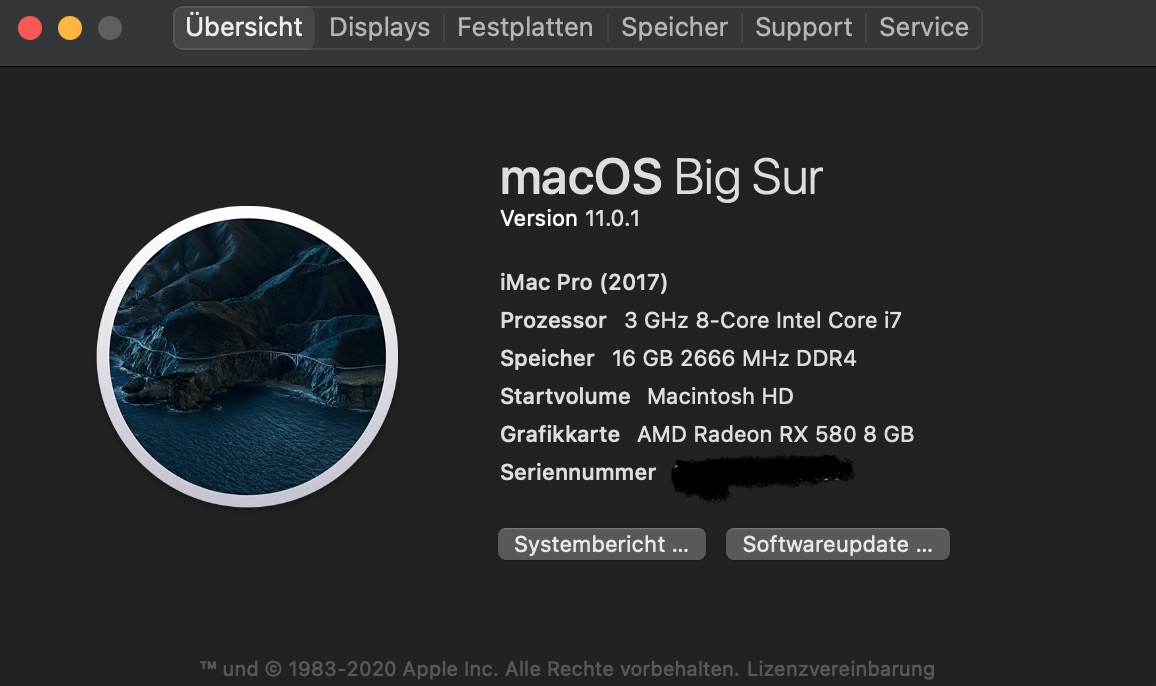This screenshot has width=1156, height=686.
Task: Click the Systembericht button
Action: (x=601, y=545)
